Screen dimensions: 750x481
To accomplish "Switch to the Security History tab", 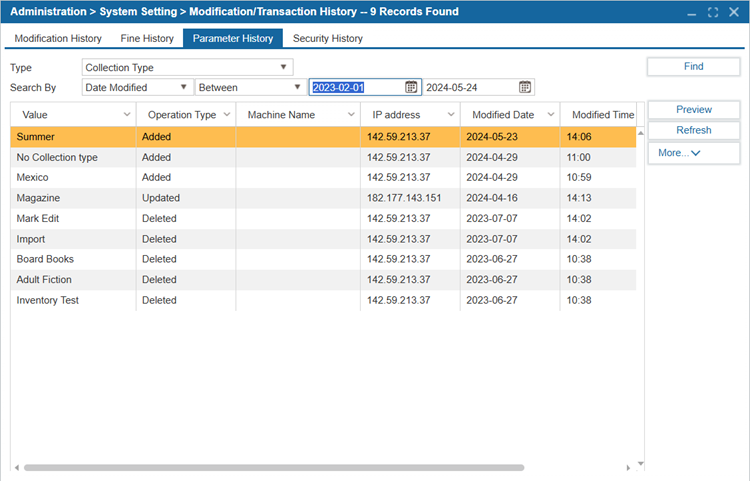I will [x=328, y=38].
